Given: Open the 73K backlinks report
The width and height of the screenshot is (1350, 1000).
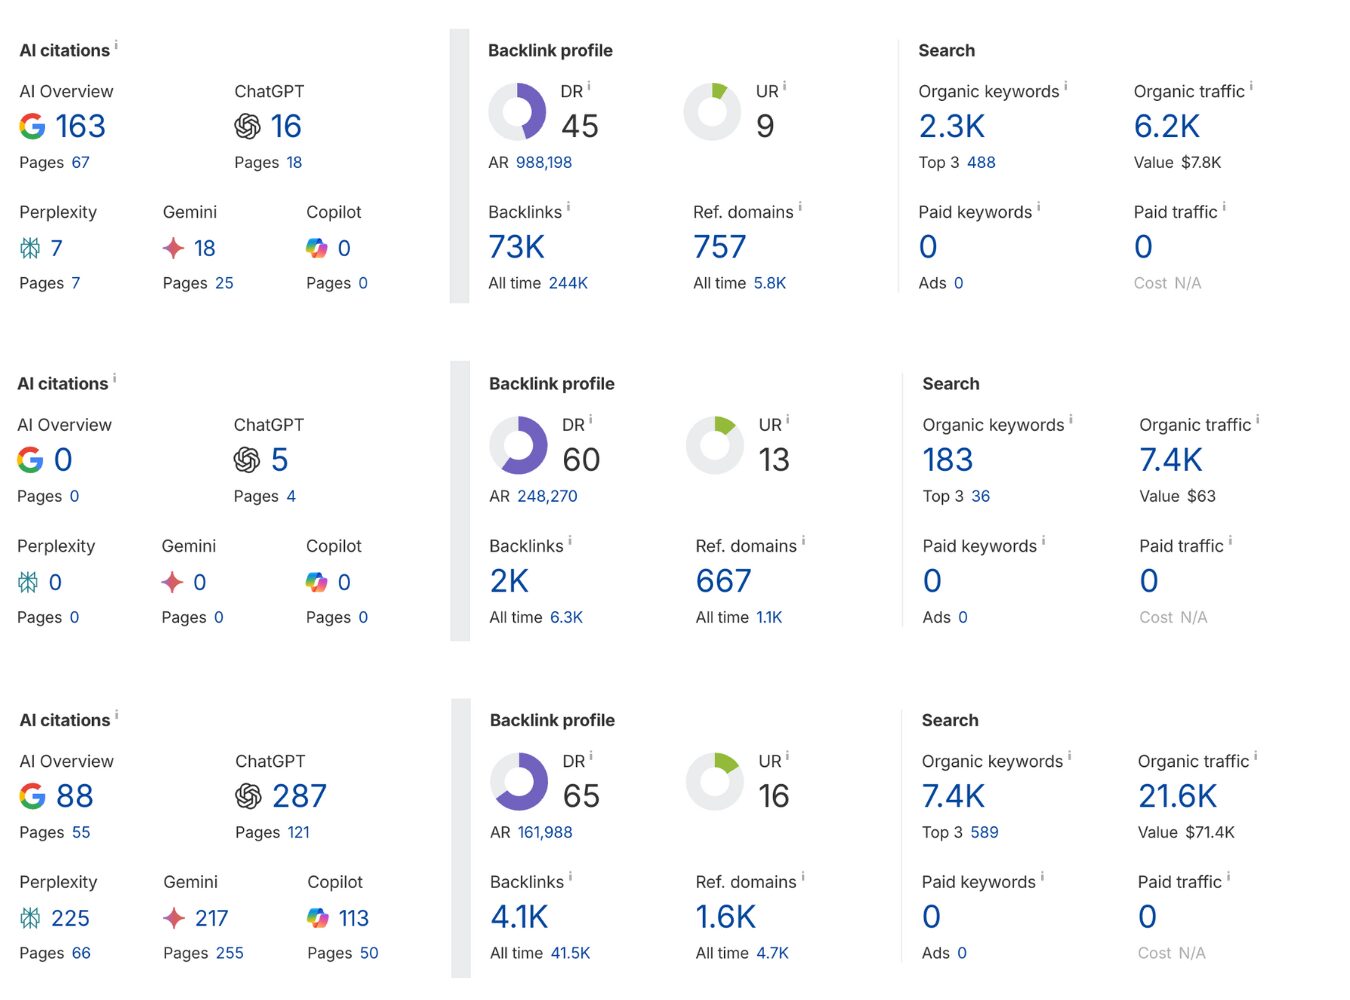Looking at the screenshot, I should [516, 247].
